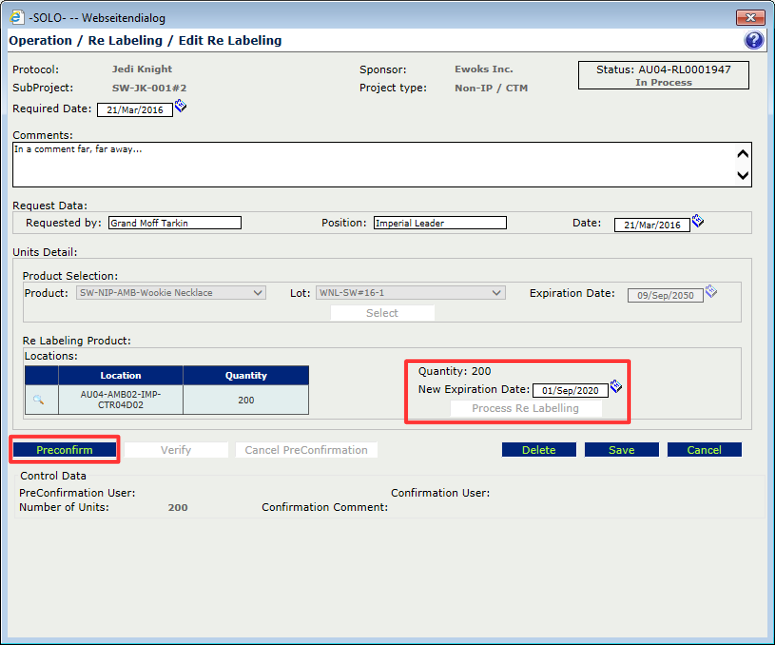Open calendar picker beside New Expiration Date
Screen dimensions: 775x645
tap(616, 386)
